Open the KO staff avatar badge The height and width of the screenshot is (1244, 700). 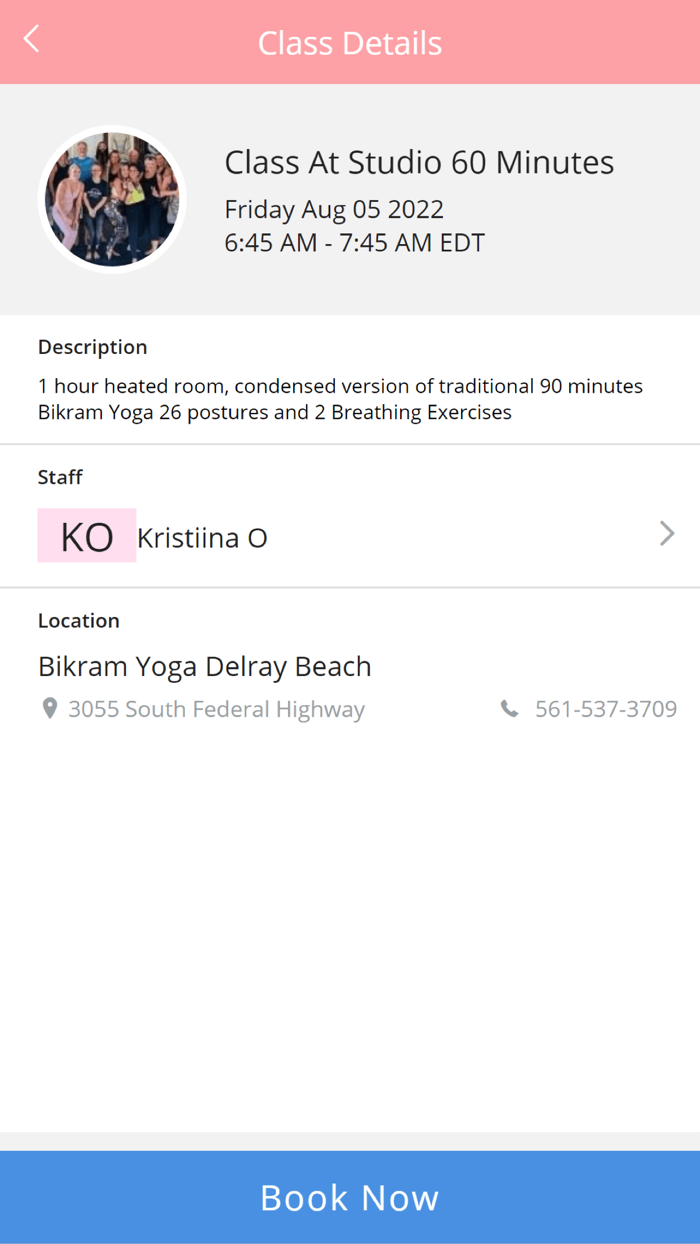tap(86, 535)
